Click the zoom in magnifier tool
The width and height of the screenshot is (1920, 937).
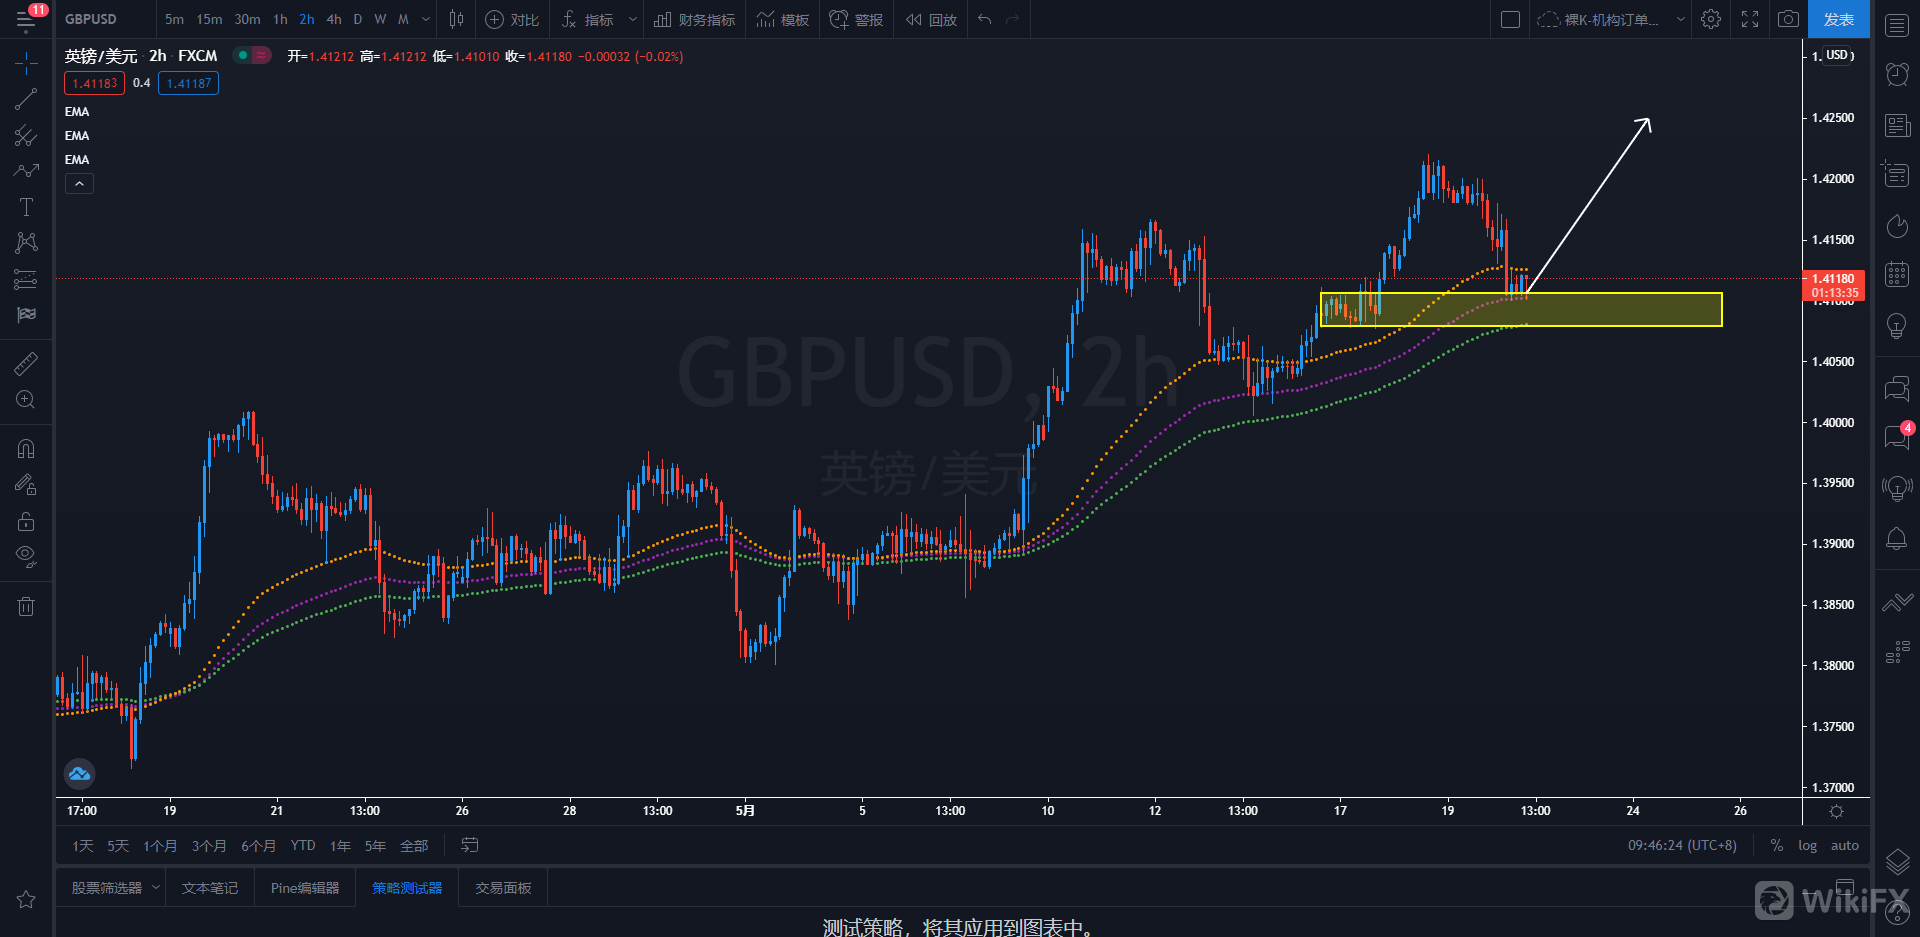[26, 400]
